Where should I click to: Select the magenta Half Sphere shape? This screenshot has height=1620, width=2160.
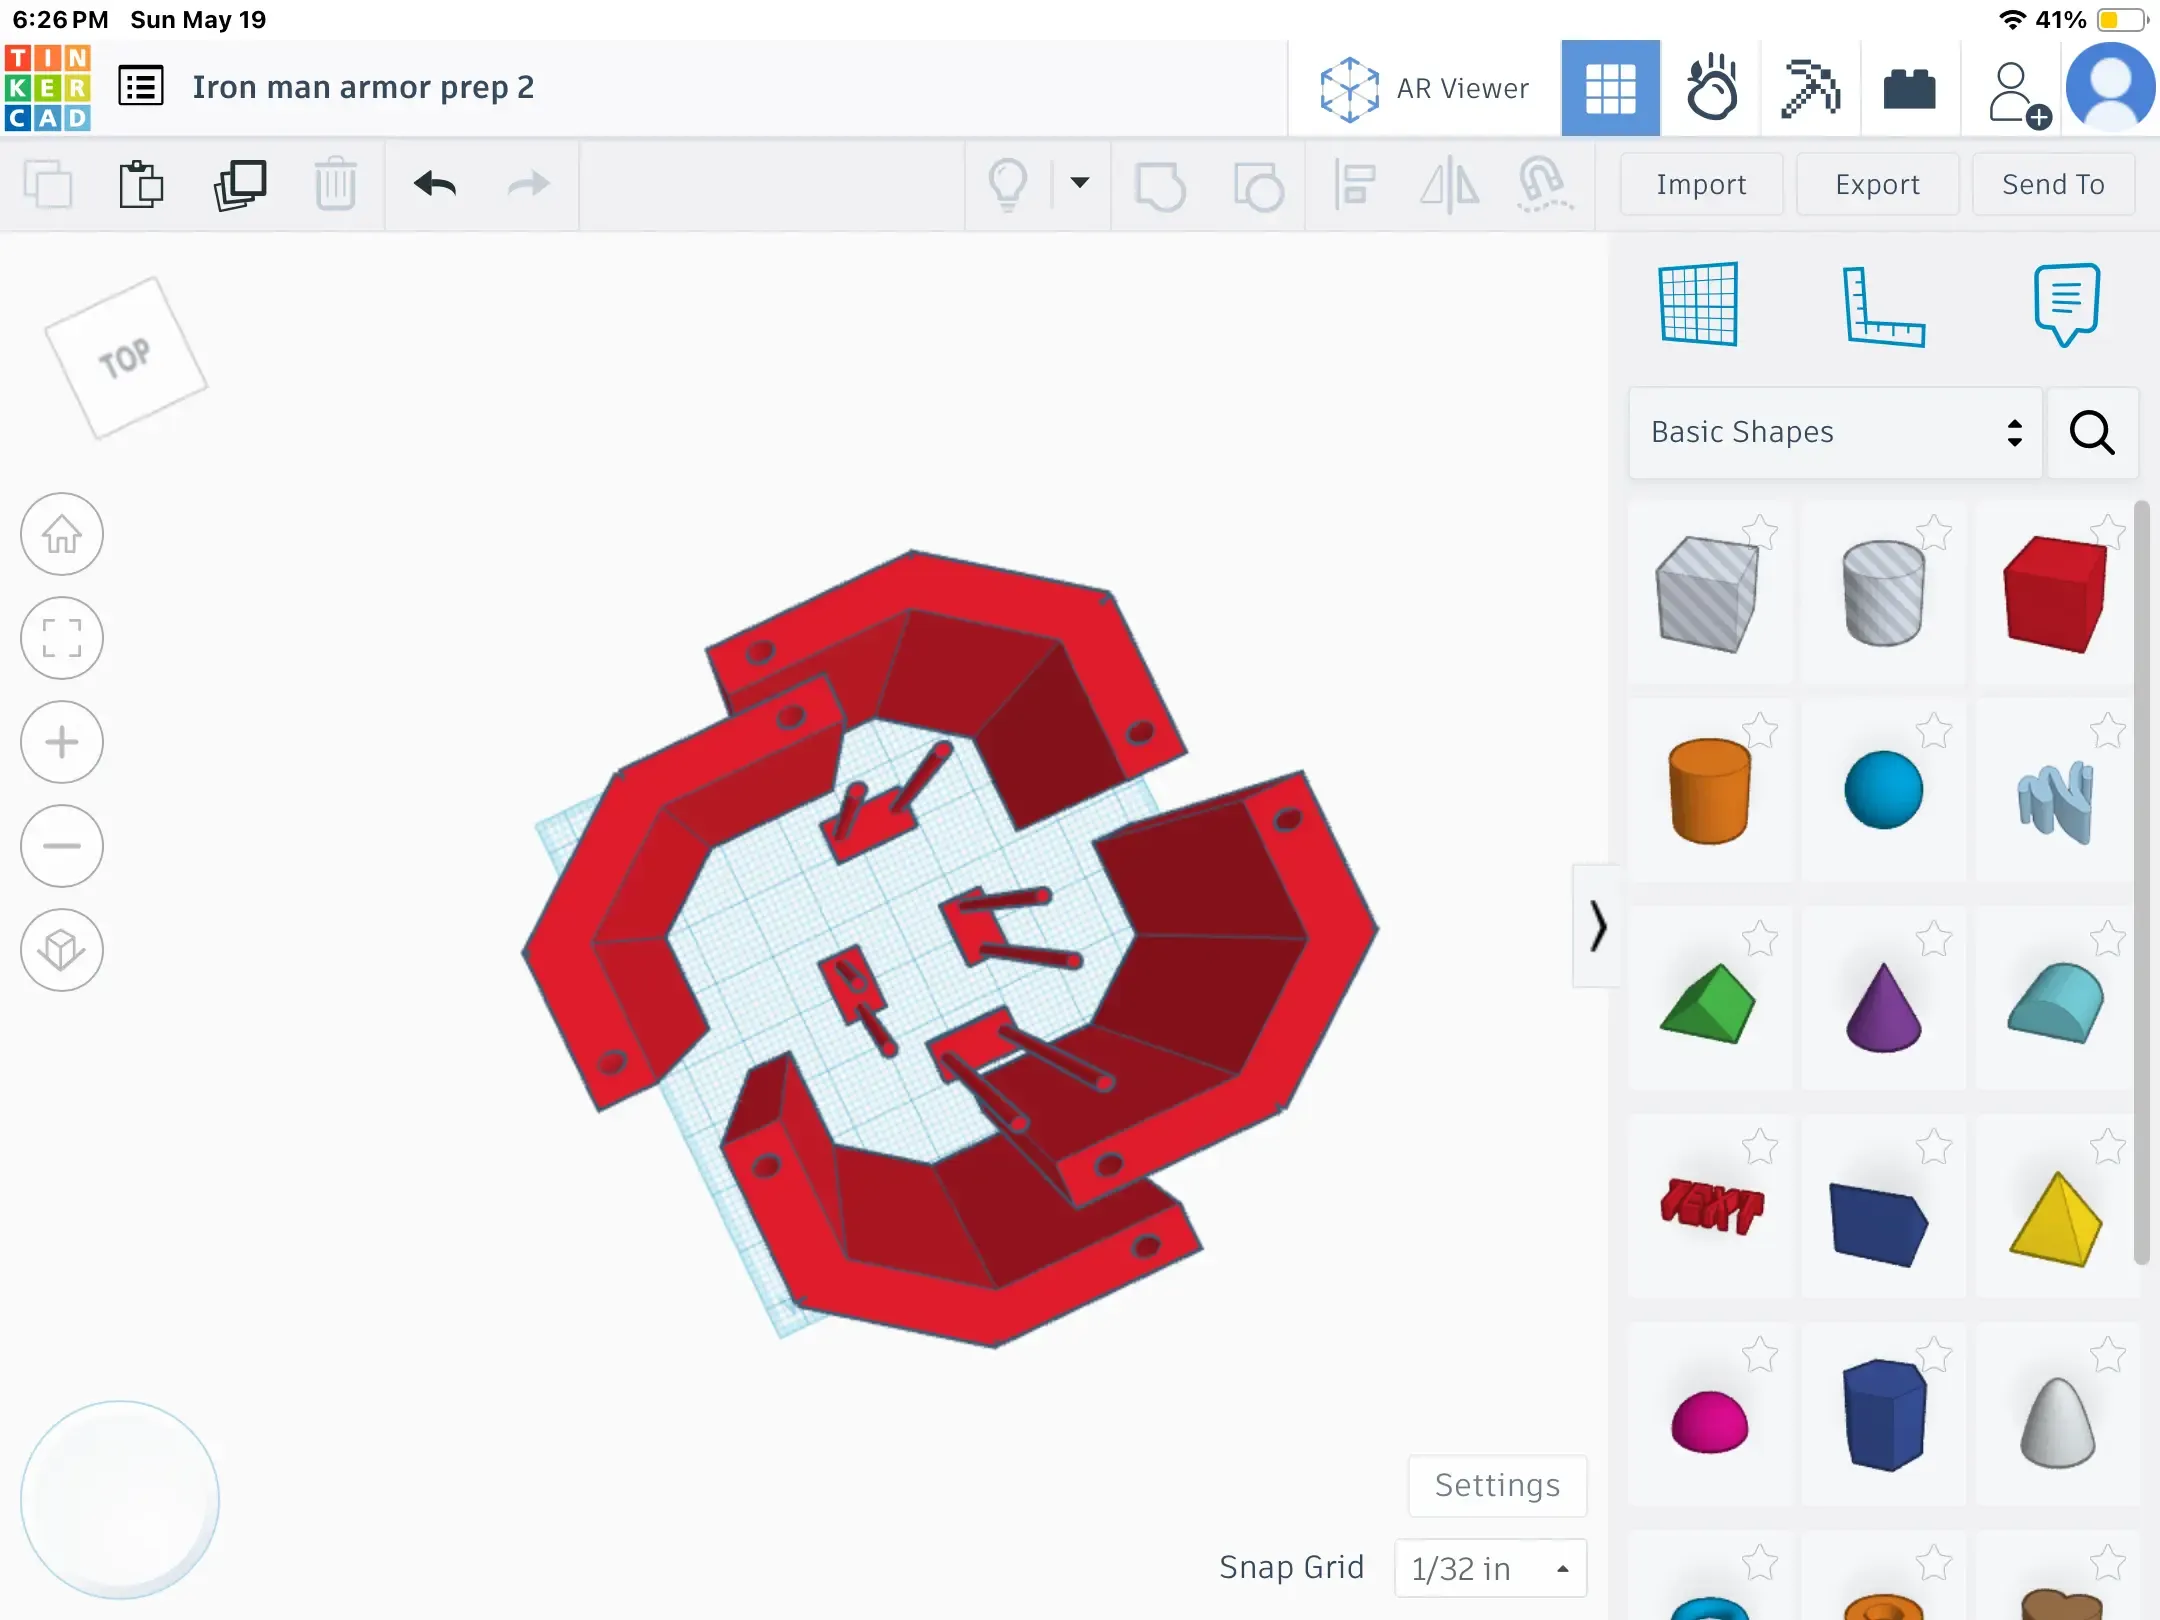tap(1709, 1421)
